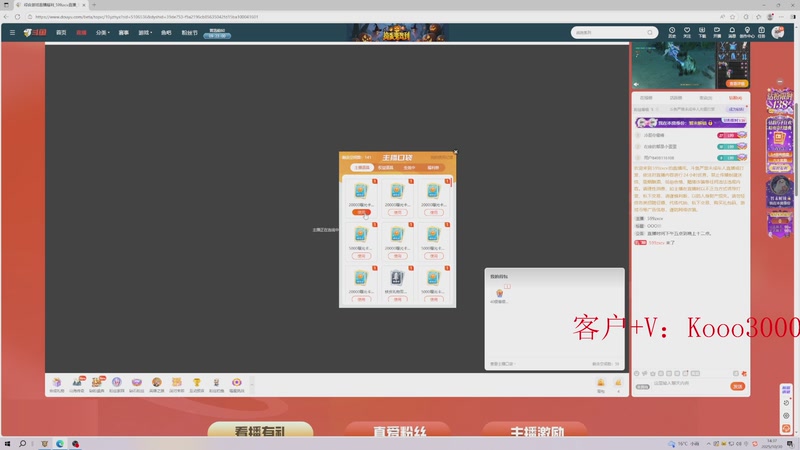Close the 主播口袋 popup

(456, 152)
